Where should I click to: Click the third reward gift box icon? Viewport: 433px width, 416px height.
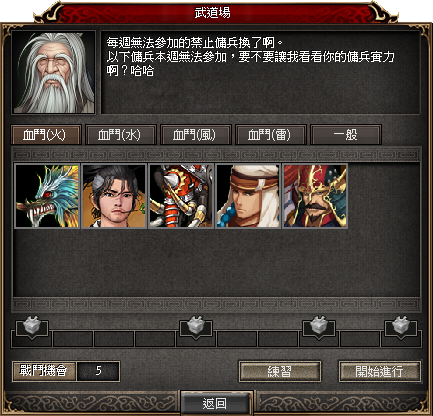point(319,325)
